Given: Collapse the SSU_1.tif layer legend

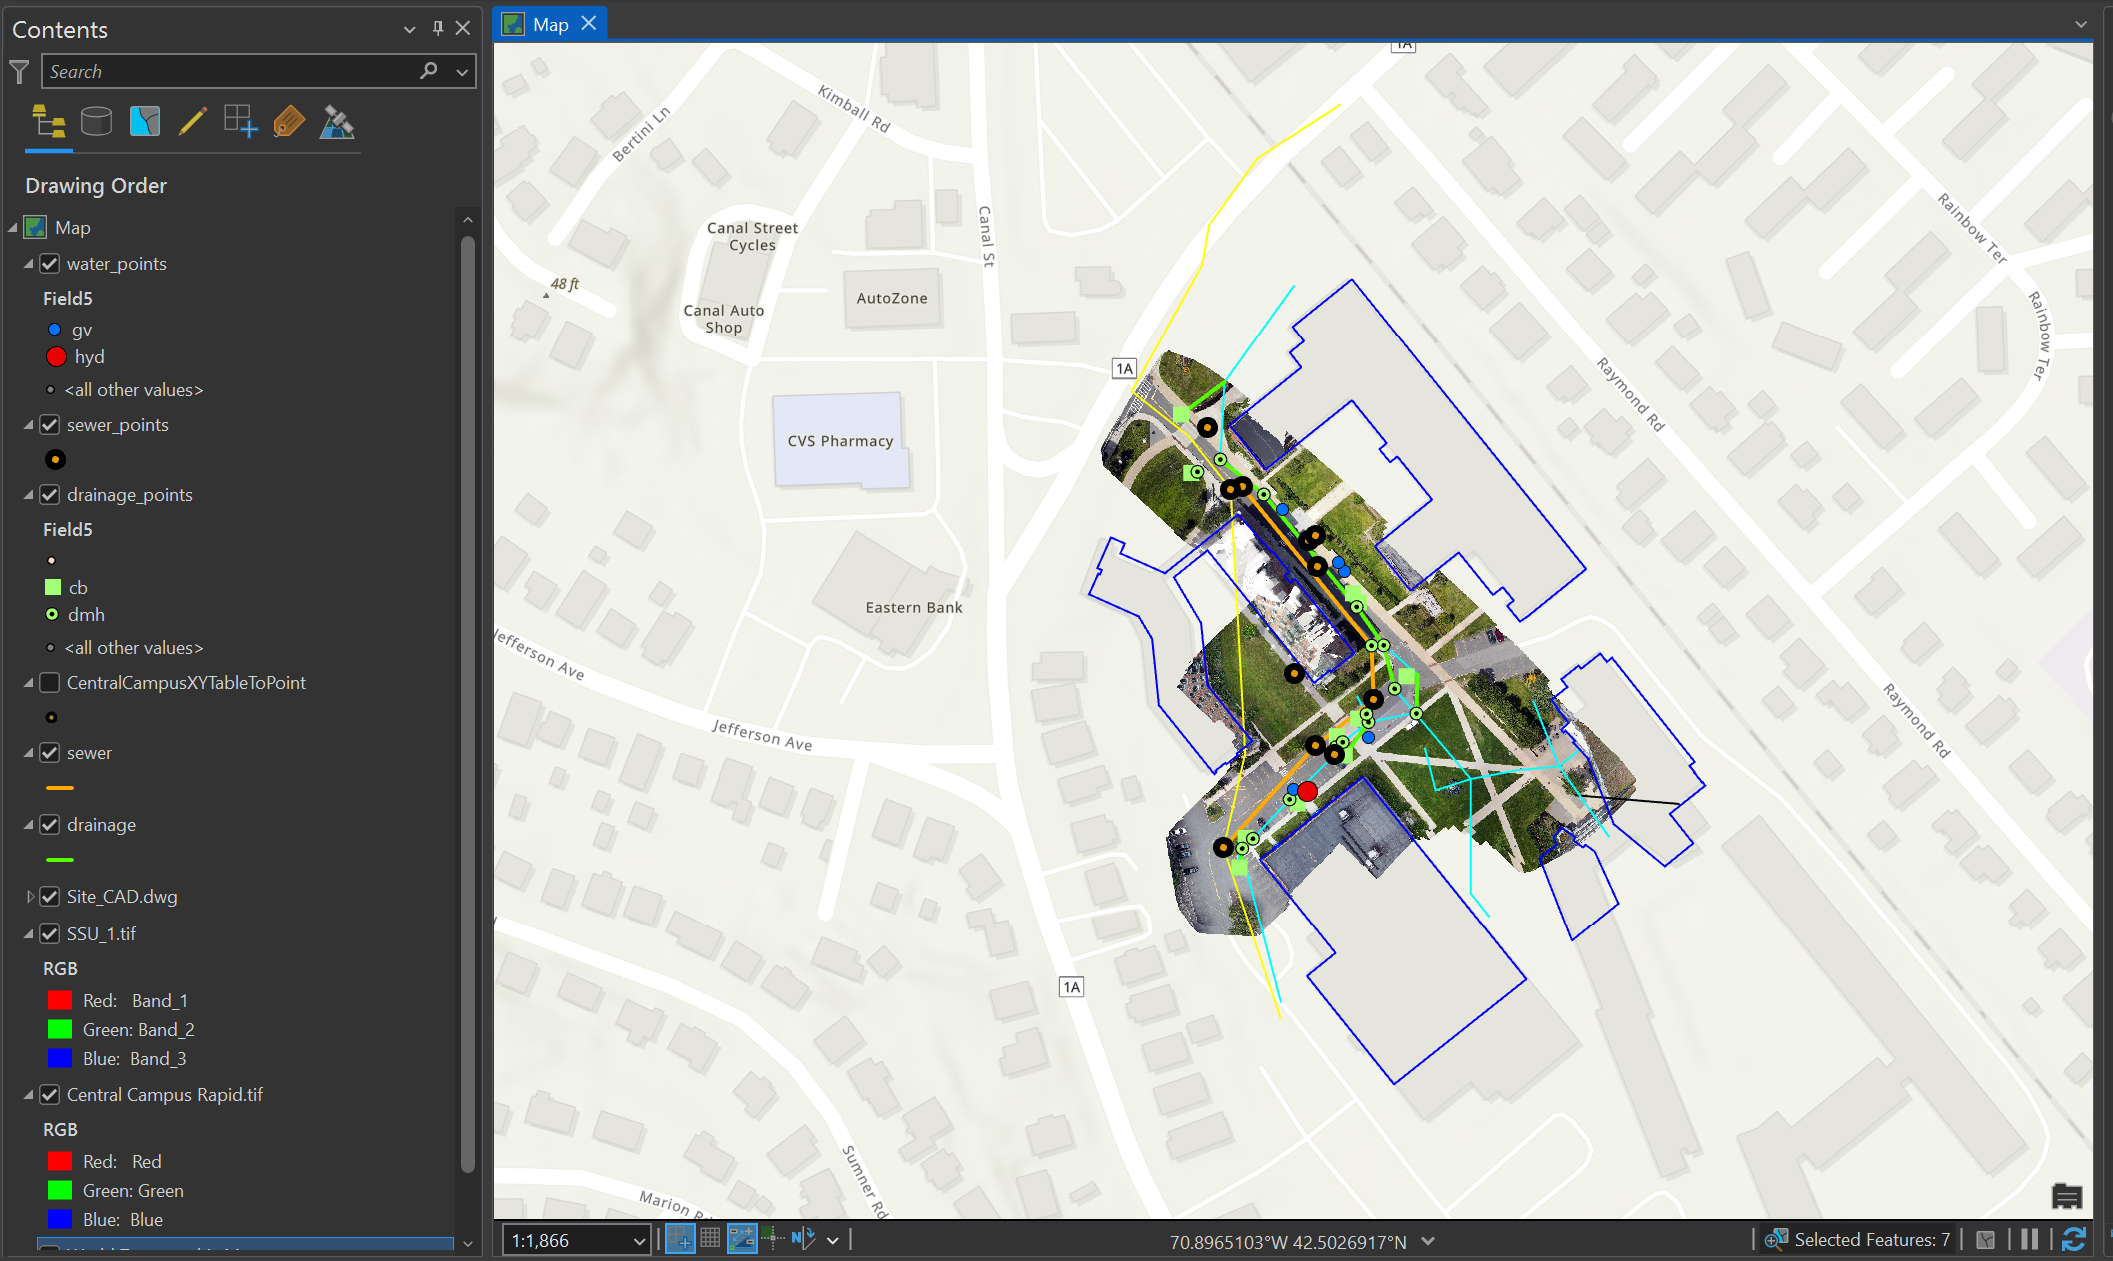Looking at the screenshot, I should pos(29,934).
